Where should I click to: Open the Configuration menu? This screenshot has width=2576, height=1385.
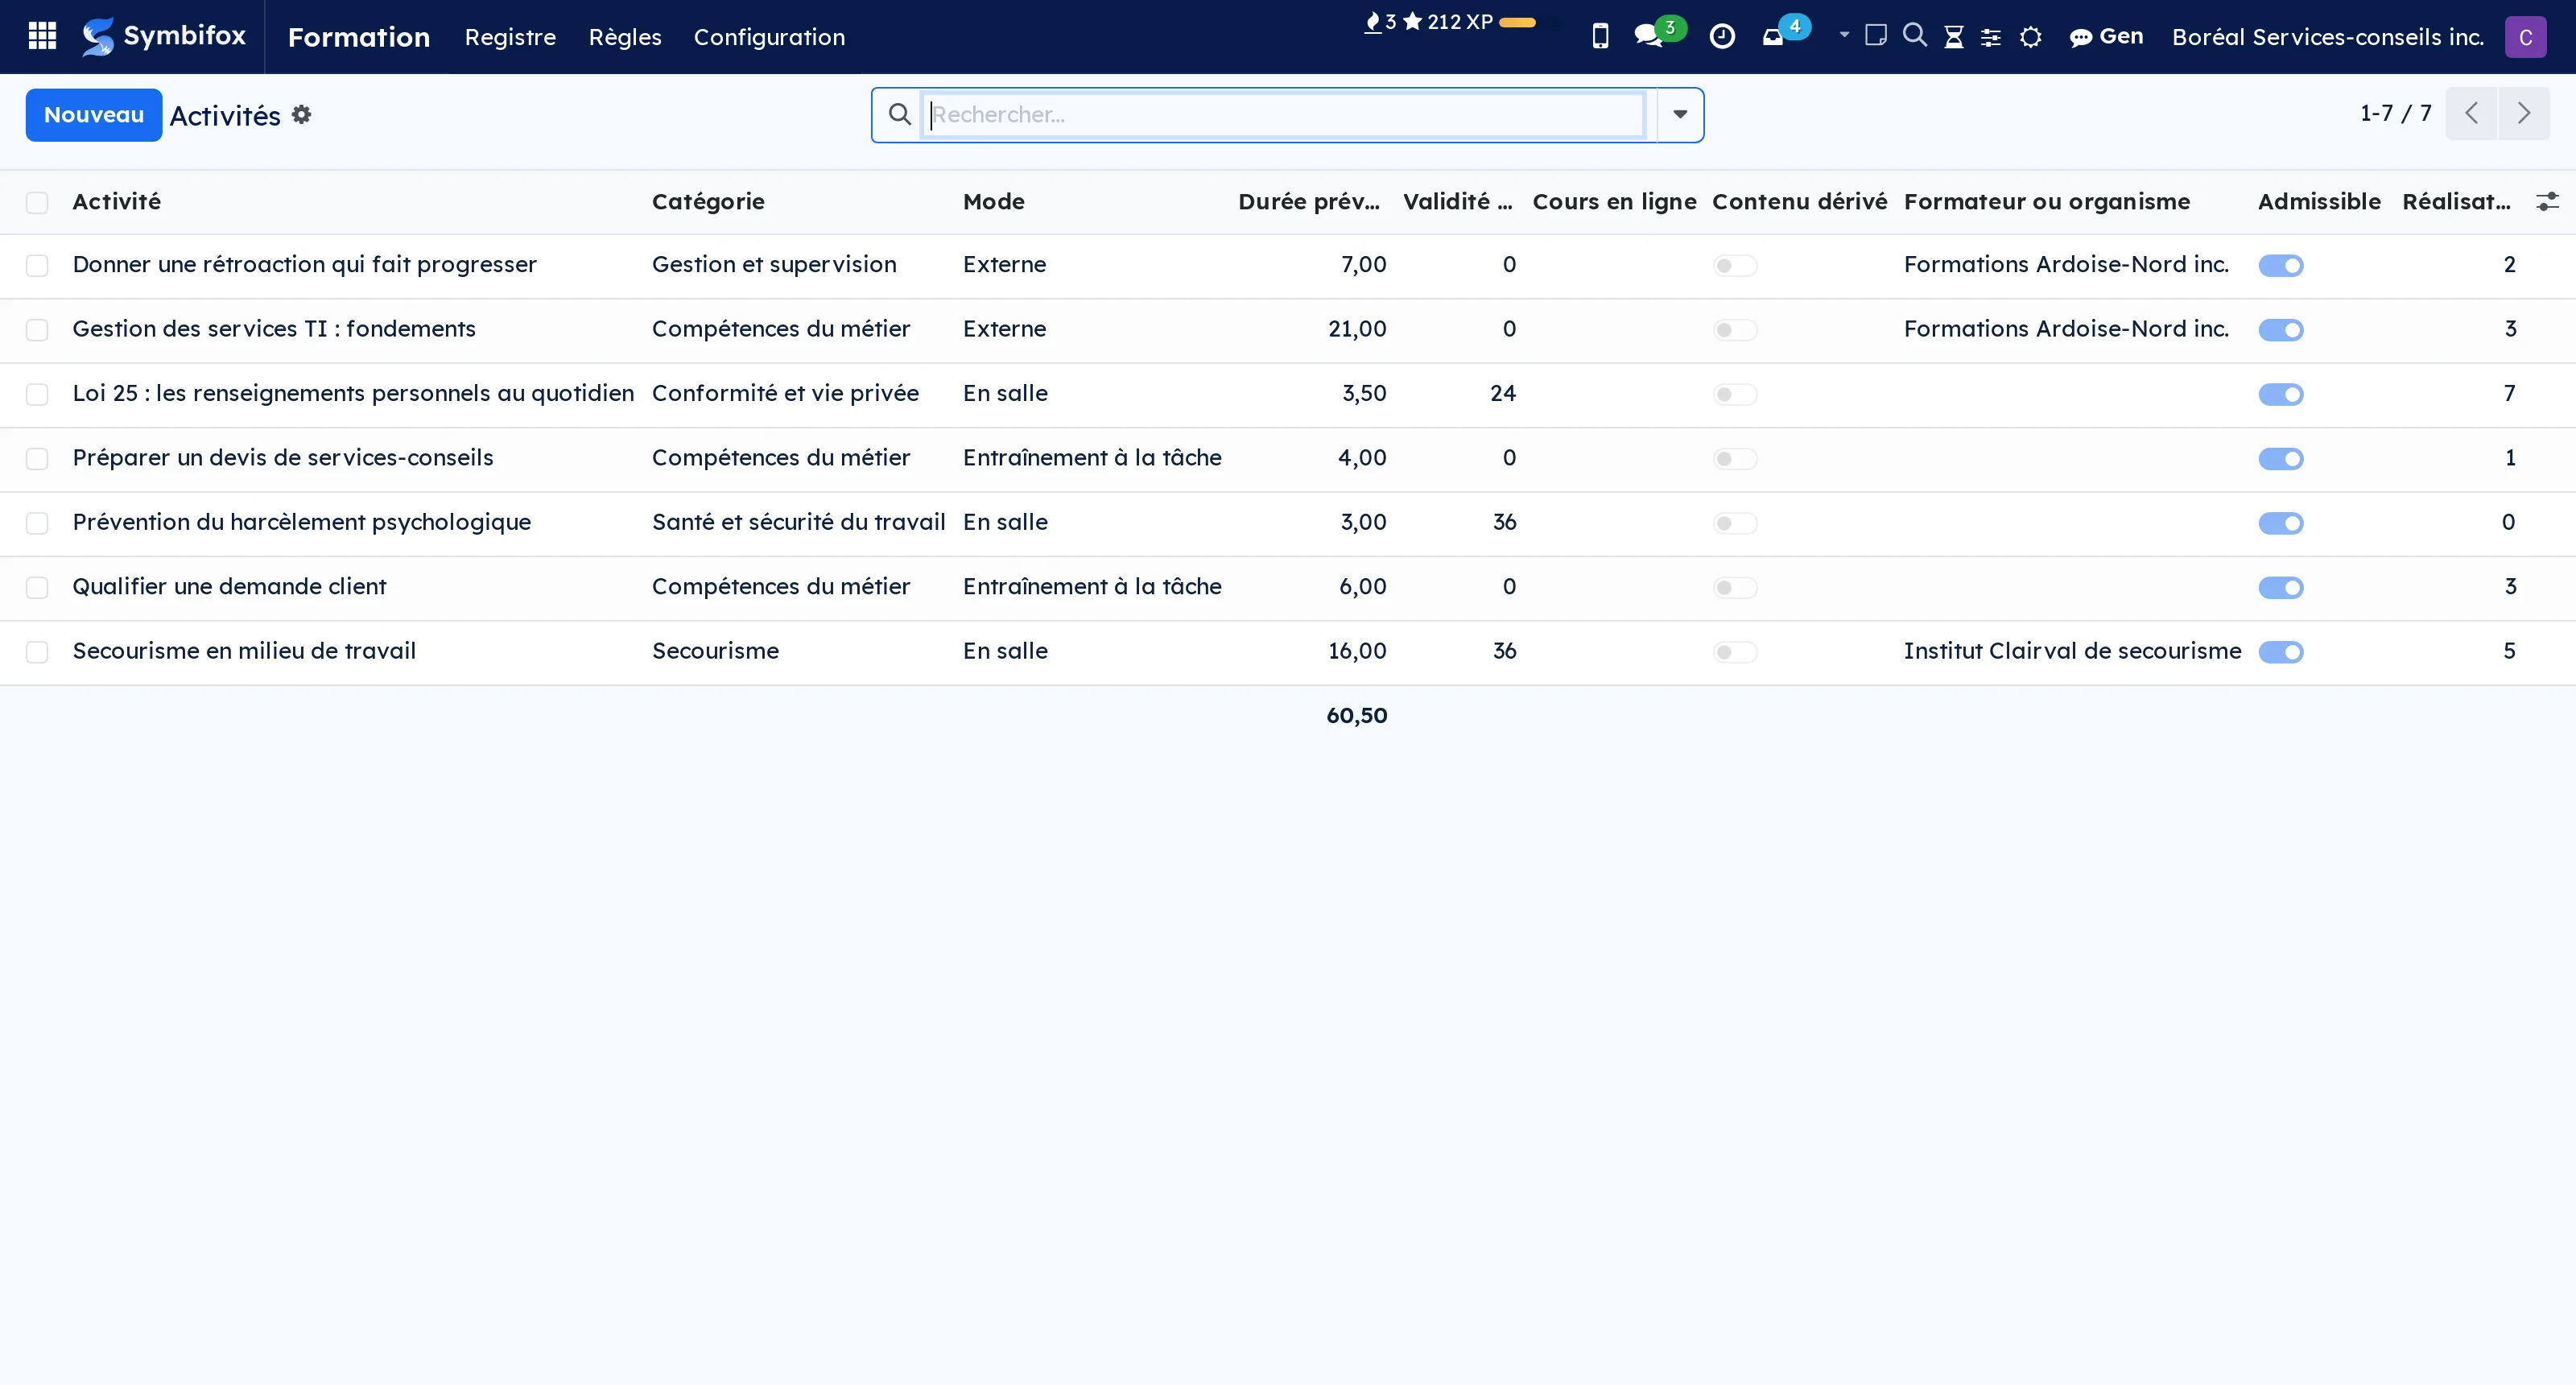[769, 37]
